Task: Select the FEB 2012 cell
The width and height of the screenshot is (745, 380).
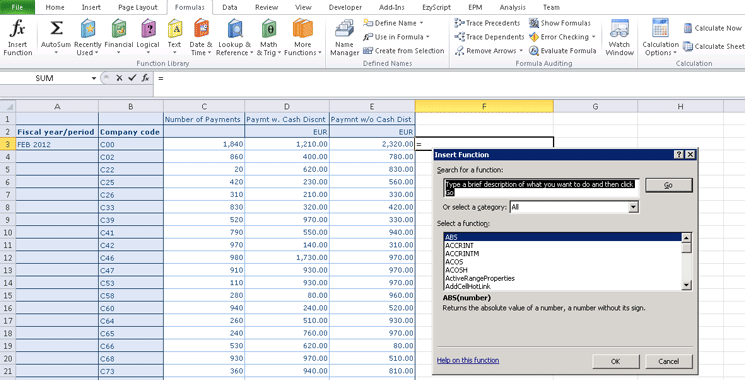Action: (57, 144)
